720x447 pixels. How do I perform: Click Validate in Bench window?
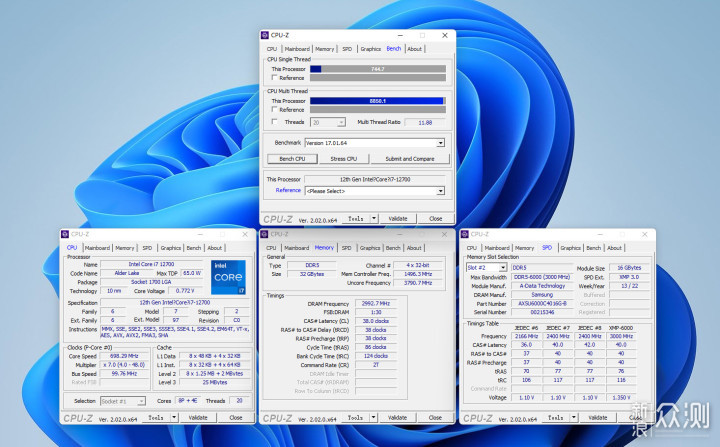click(398, 219)
